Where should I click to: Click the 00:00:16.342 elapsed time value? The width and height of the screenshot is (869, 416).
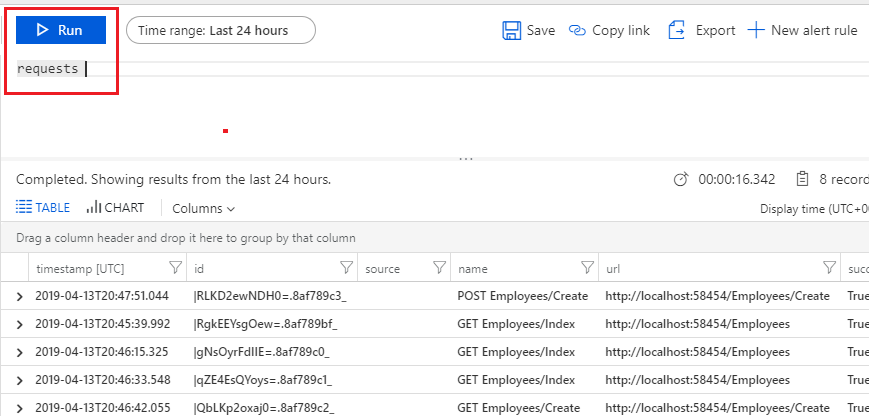tap(737, 179)
